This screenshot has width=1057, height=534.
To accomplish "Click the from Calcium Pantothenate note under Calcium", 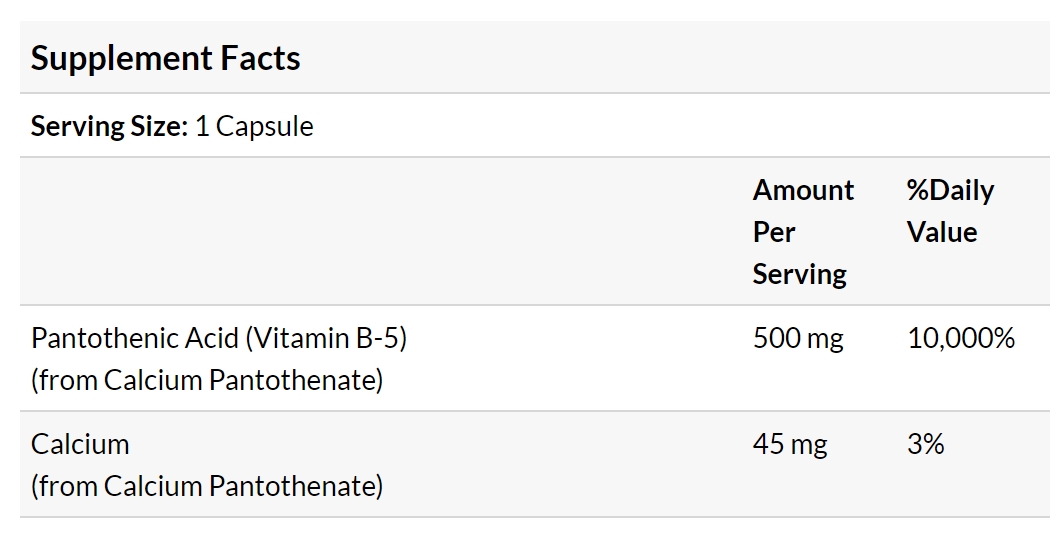I will click(x=207, y=486).
